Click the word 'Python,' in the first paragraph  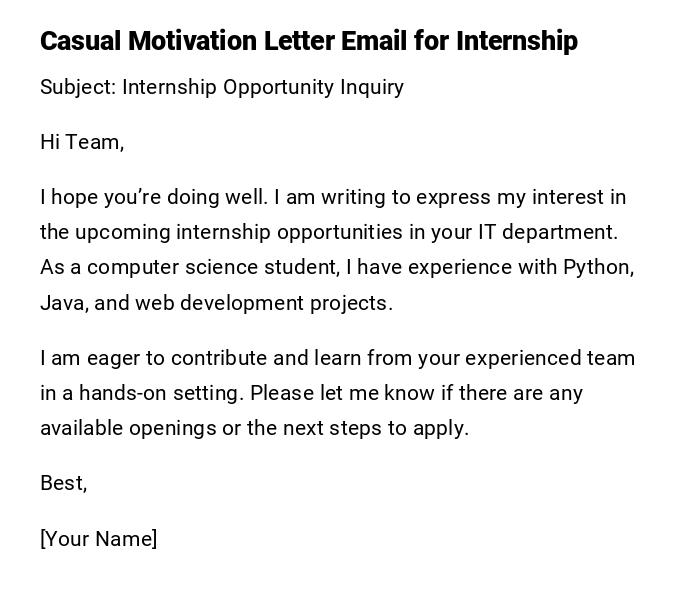pyautogui.click(x=598, y=267)
